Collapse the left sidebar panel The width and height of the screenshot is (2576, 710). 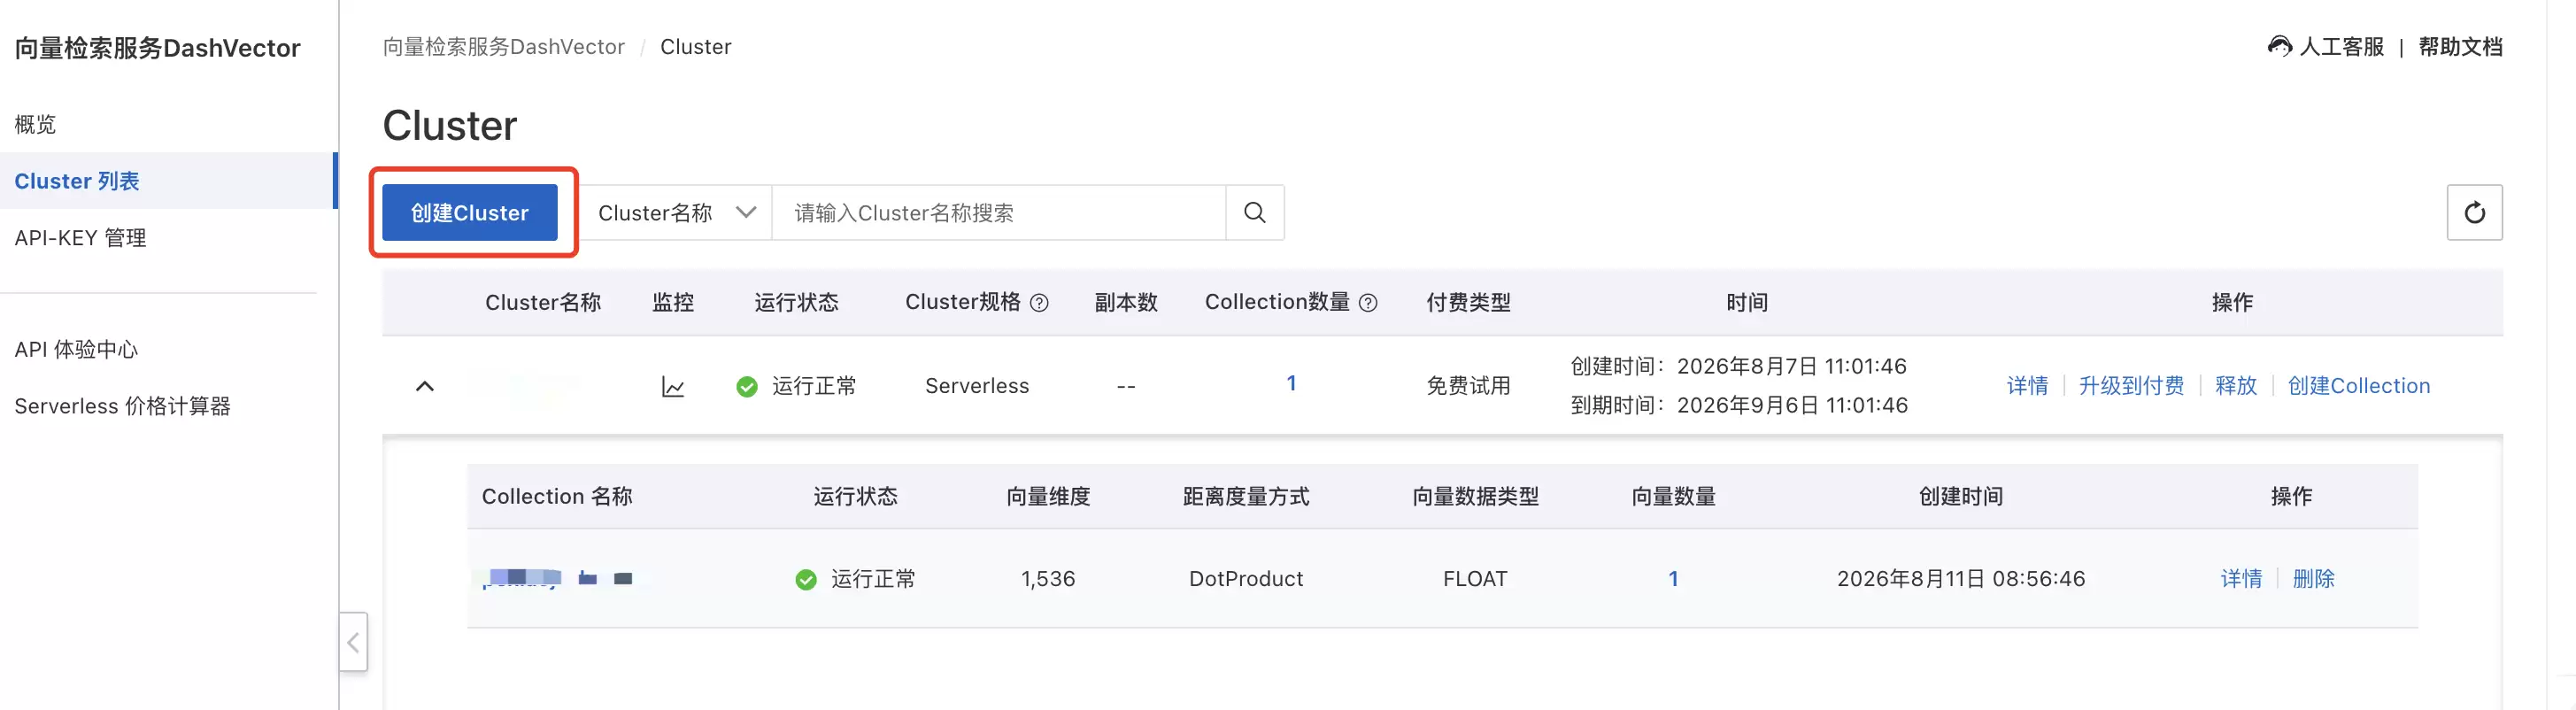coord(353,642)
